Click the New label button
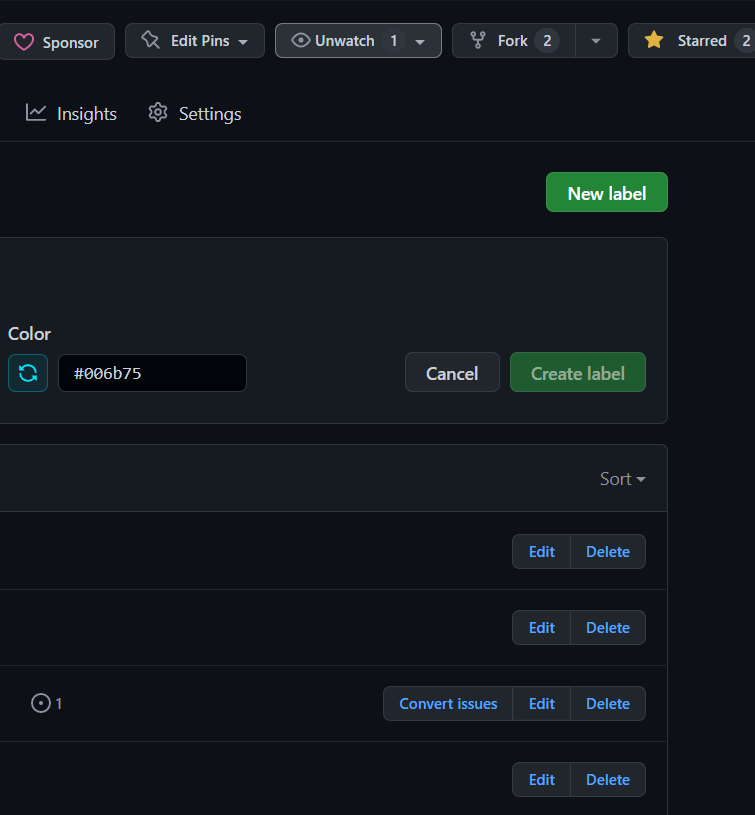The image size is (755, 815). tap(606, 192)
